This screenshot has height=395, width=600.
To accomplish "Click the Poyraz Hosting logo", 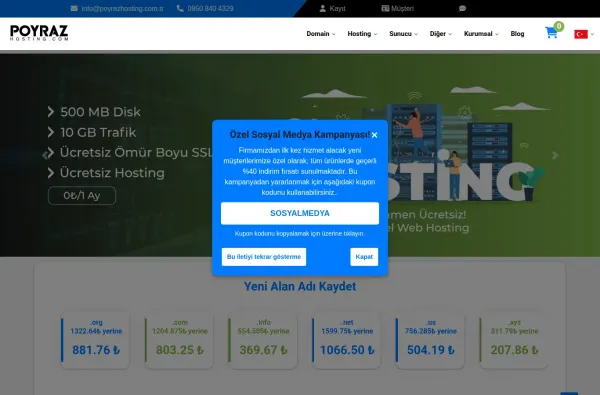I will 39,33.
